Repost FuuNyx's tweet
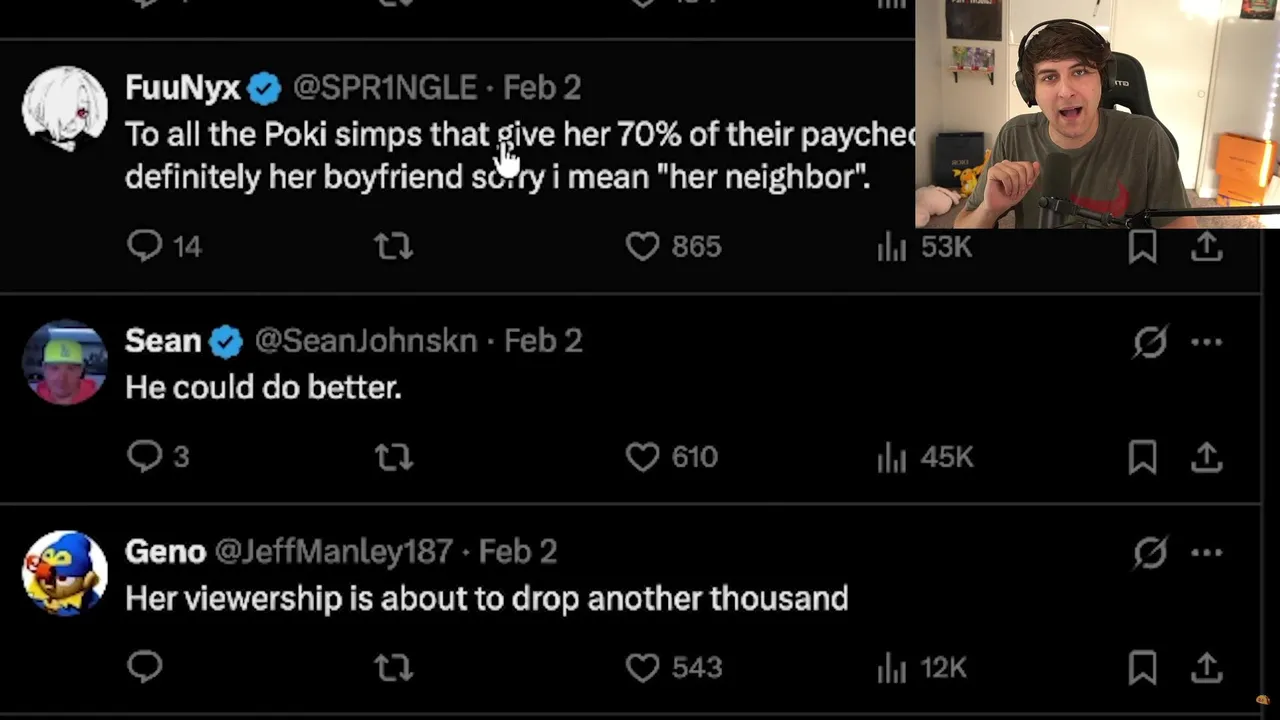Viewport: 1280px width, 720px height. click(393, 246)
